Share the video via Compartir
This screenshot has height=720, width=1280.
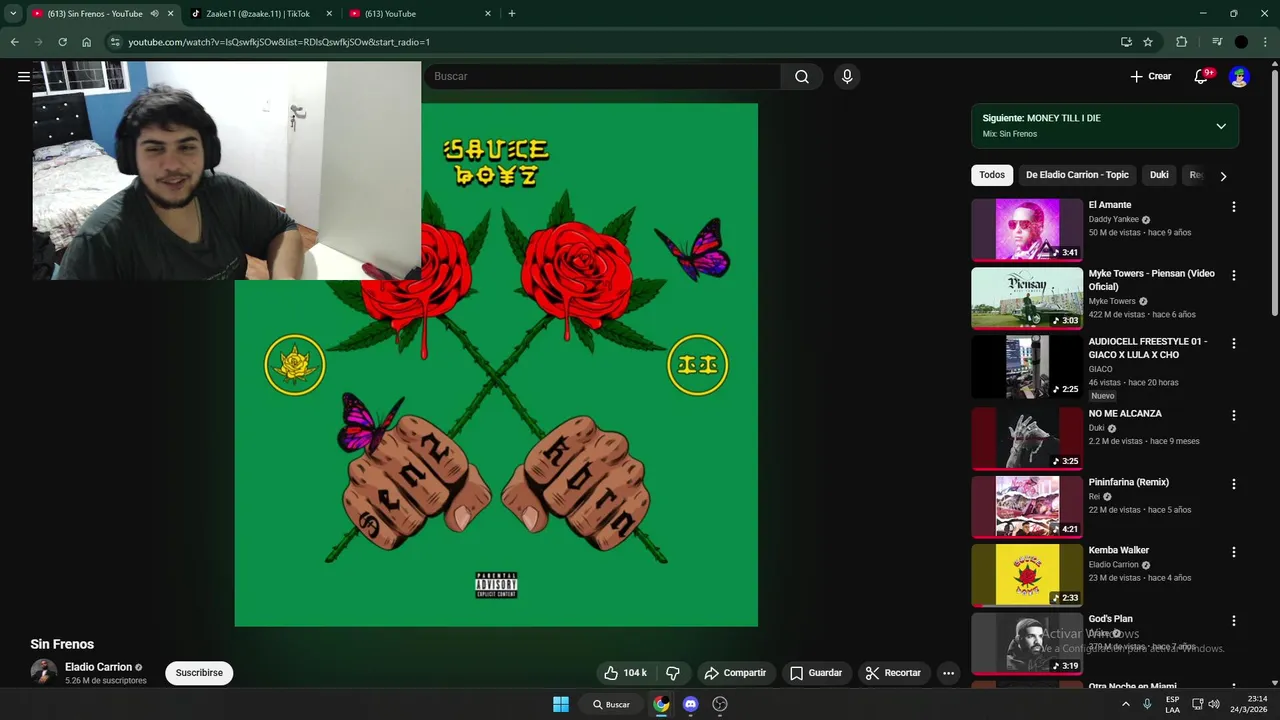[735, 673]
